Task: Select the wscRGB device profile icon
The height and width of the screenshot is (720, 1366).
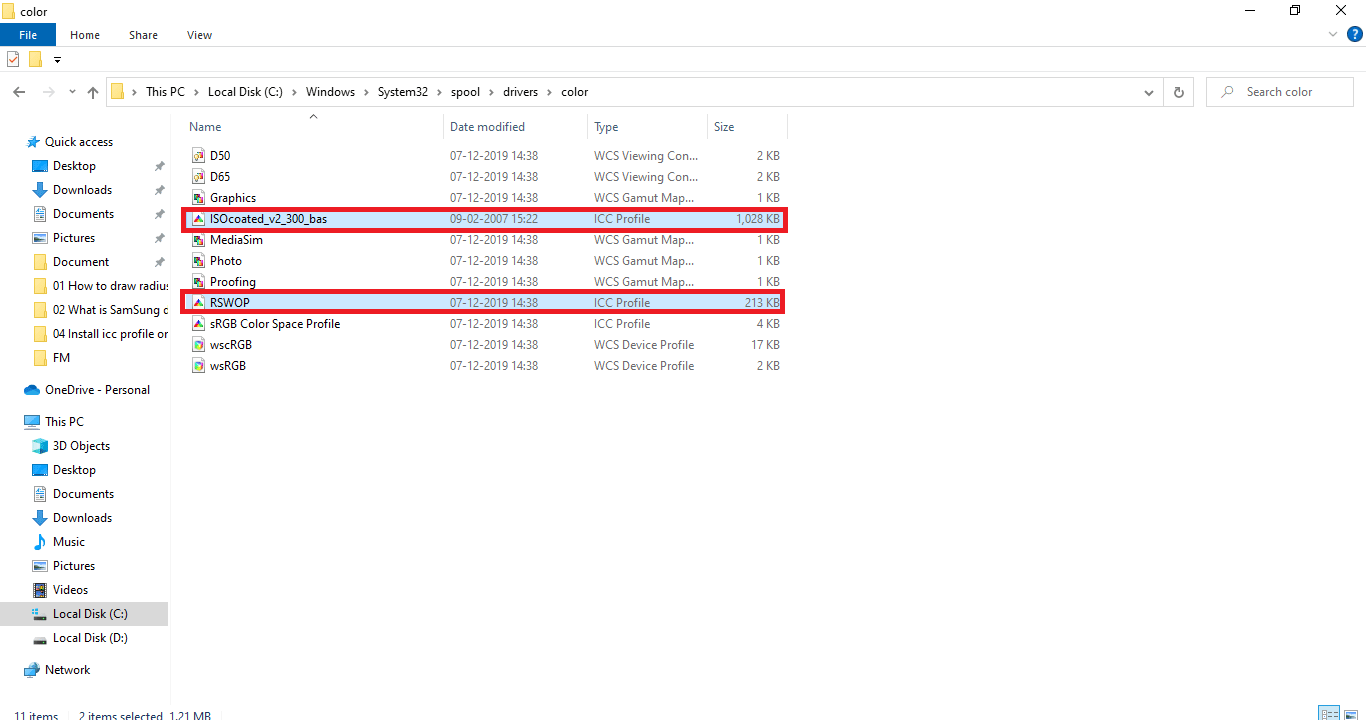Action: tap(198, 345)
